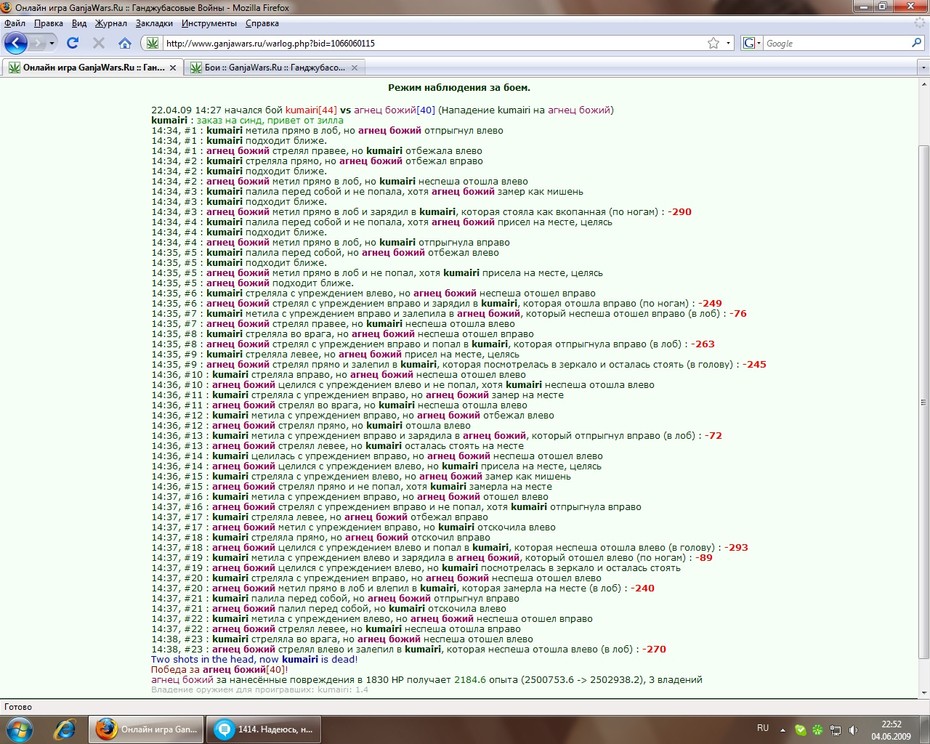Open the агнец божий[40] link after 'vs'
This screenshot has height=744, width=930.
tap(394, 110)
